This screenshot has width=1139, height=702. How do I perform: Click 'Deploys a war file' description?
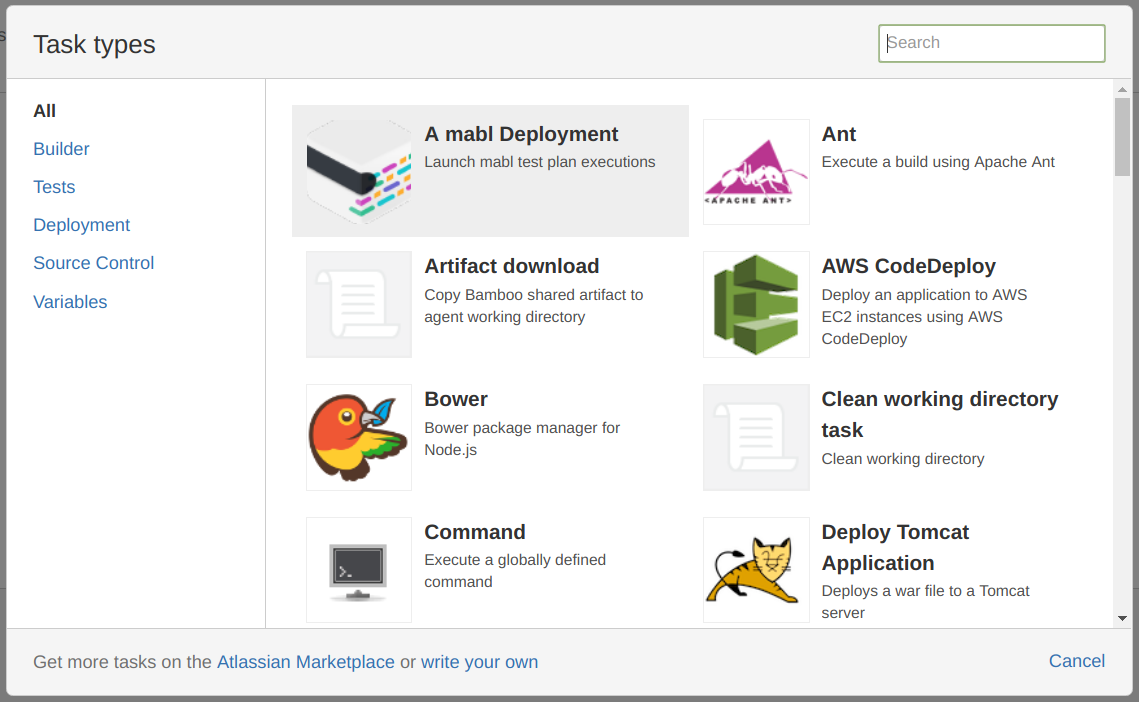(x=925, y=602)
